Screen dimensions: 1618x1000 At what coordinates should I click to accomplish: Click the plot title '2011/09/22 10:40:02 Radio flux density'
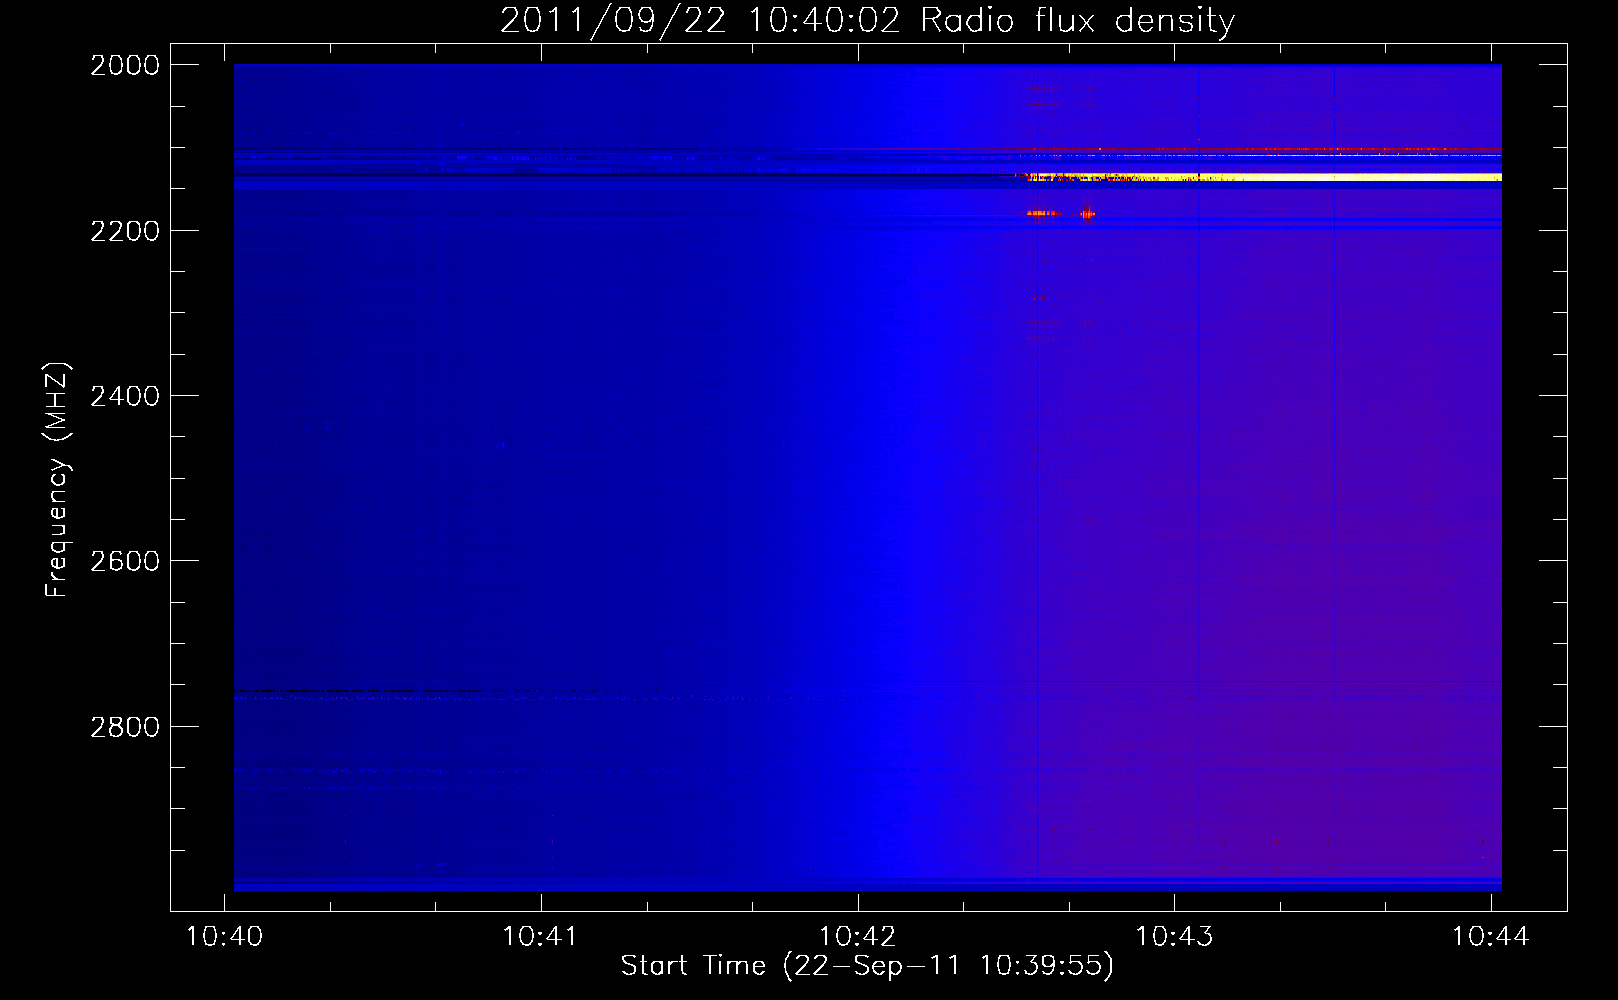pyautogui.click(x=867, y=20)
